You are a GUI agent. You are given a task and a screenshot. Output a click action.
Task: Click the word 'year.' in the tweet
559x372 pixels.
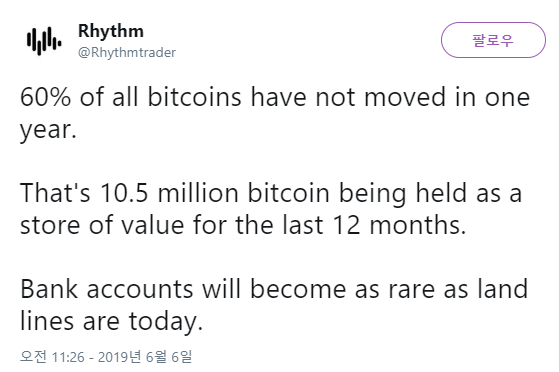[48, 131]
